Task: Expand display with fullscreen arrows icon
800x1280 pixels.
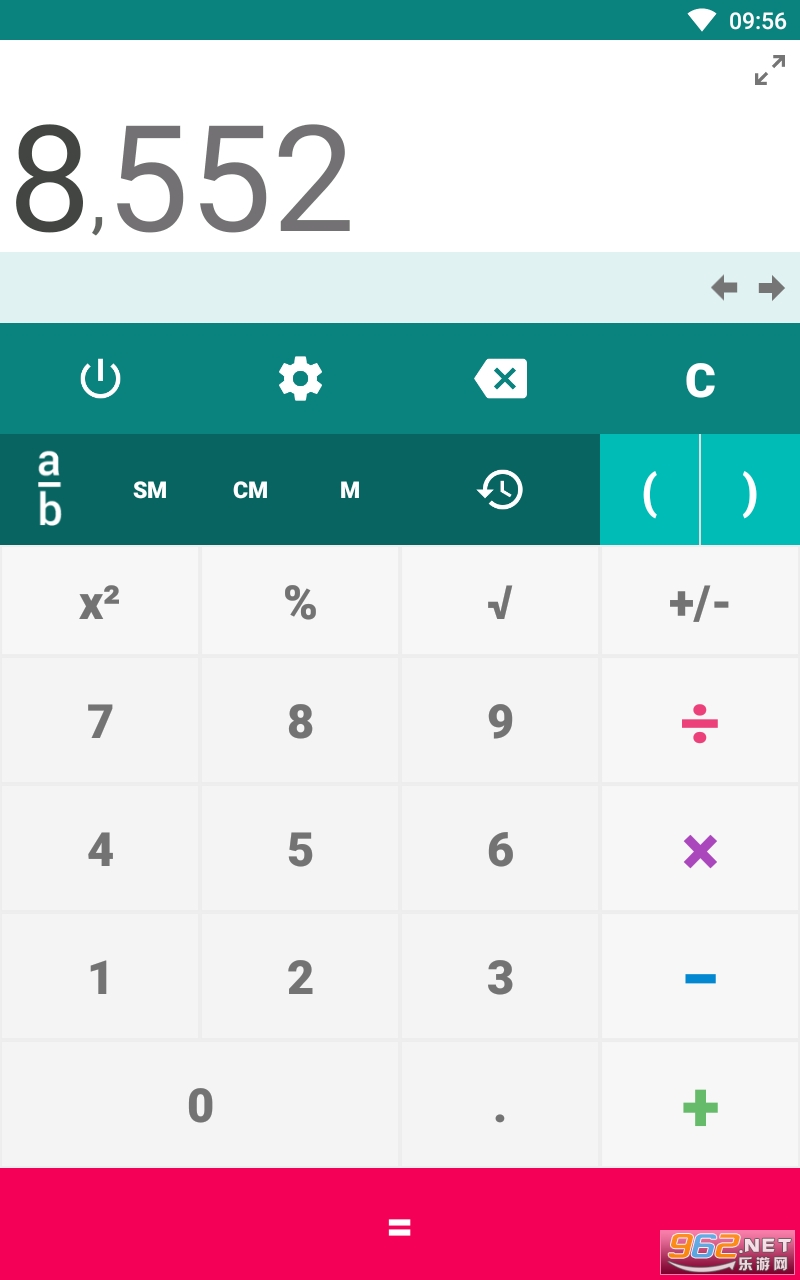Action: click(x=770, y=70)
